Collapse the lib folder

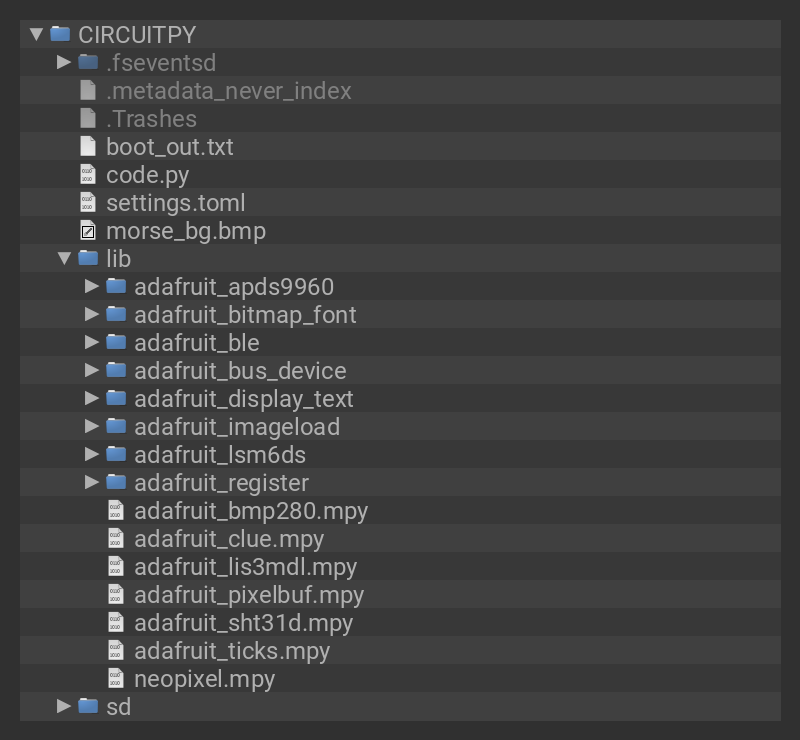tap(64, 259)
